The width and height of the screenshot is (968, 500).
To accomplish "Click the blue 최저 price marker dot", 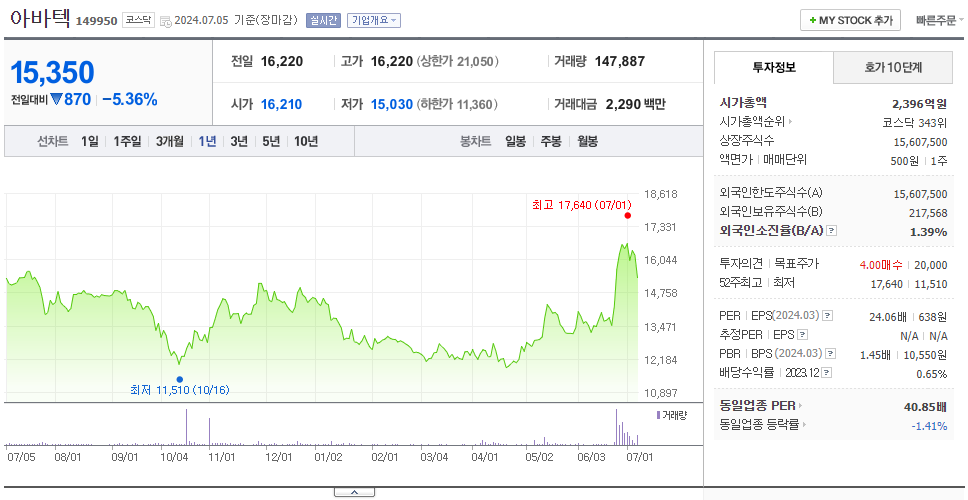I will click(x=180, y=380).
